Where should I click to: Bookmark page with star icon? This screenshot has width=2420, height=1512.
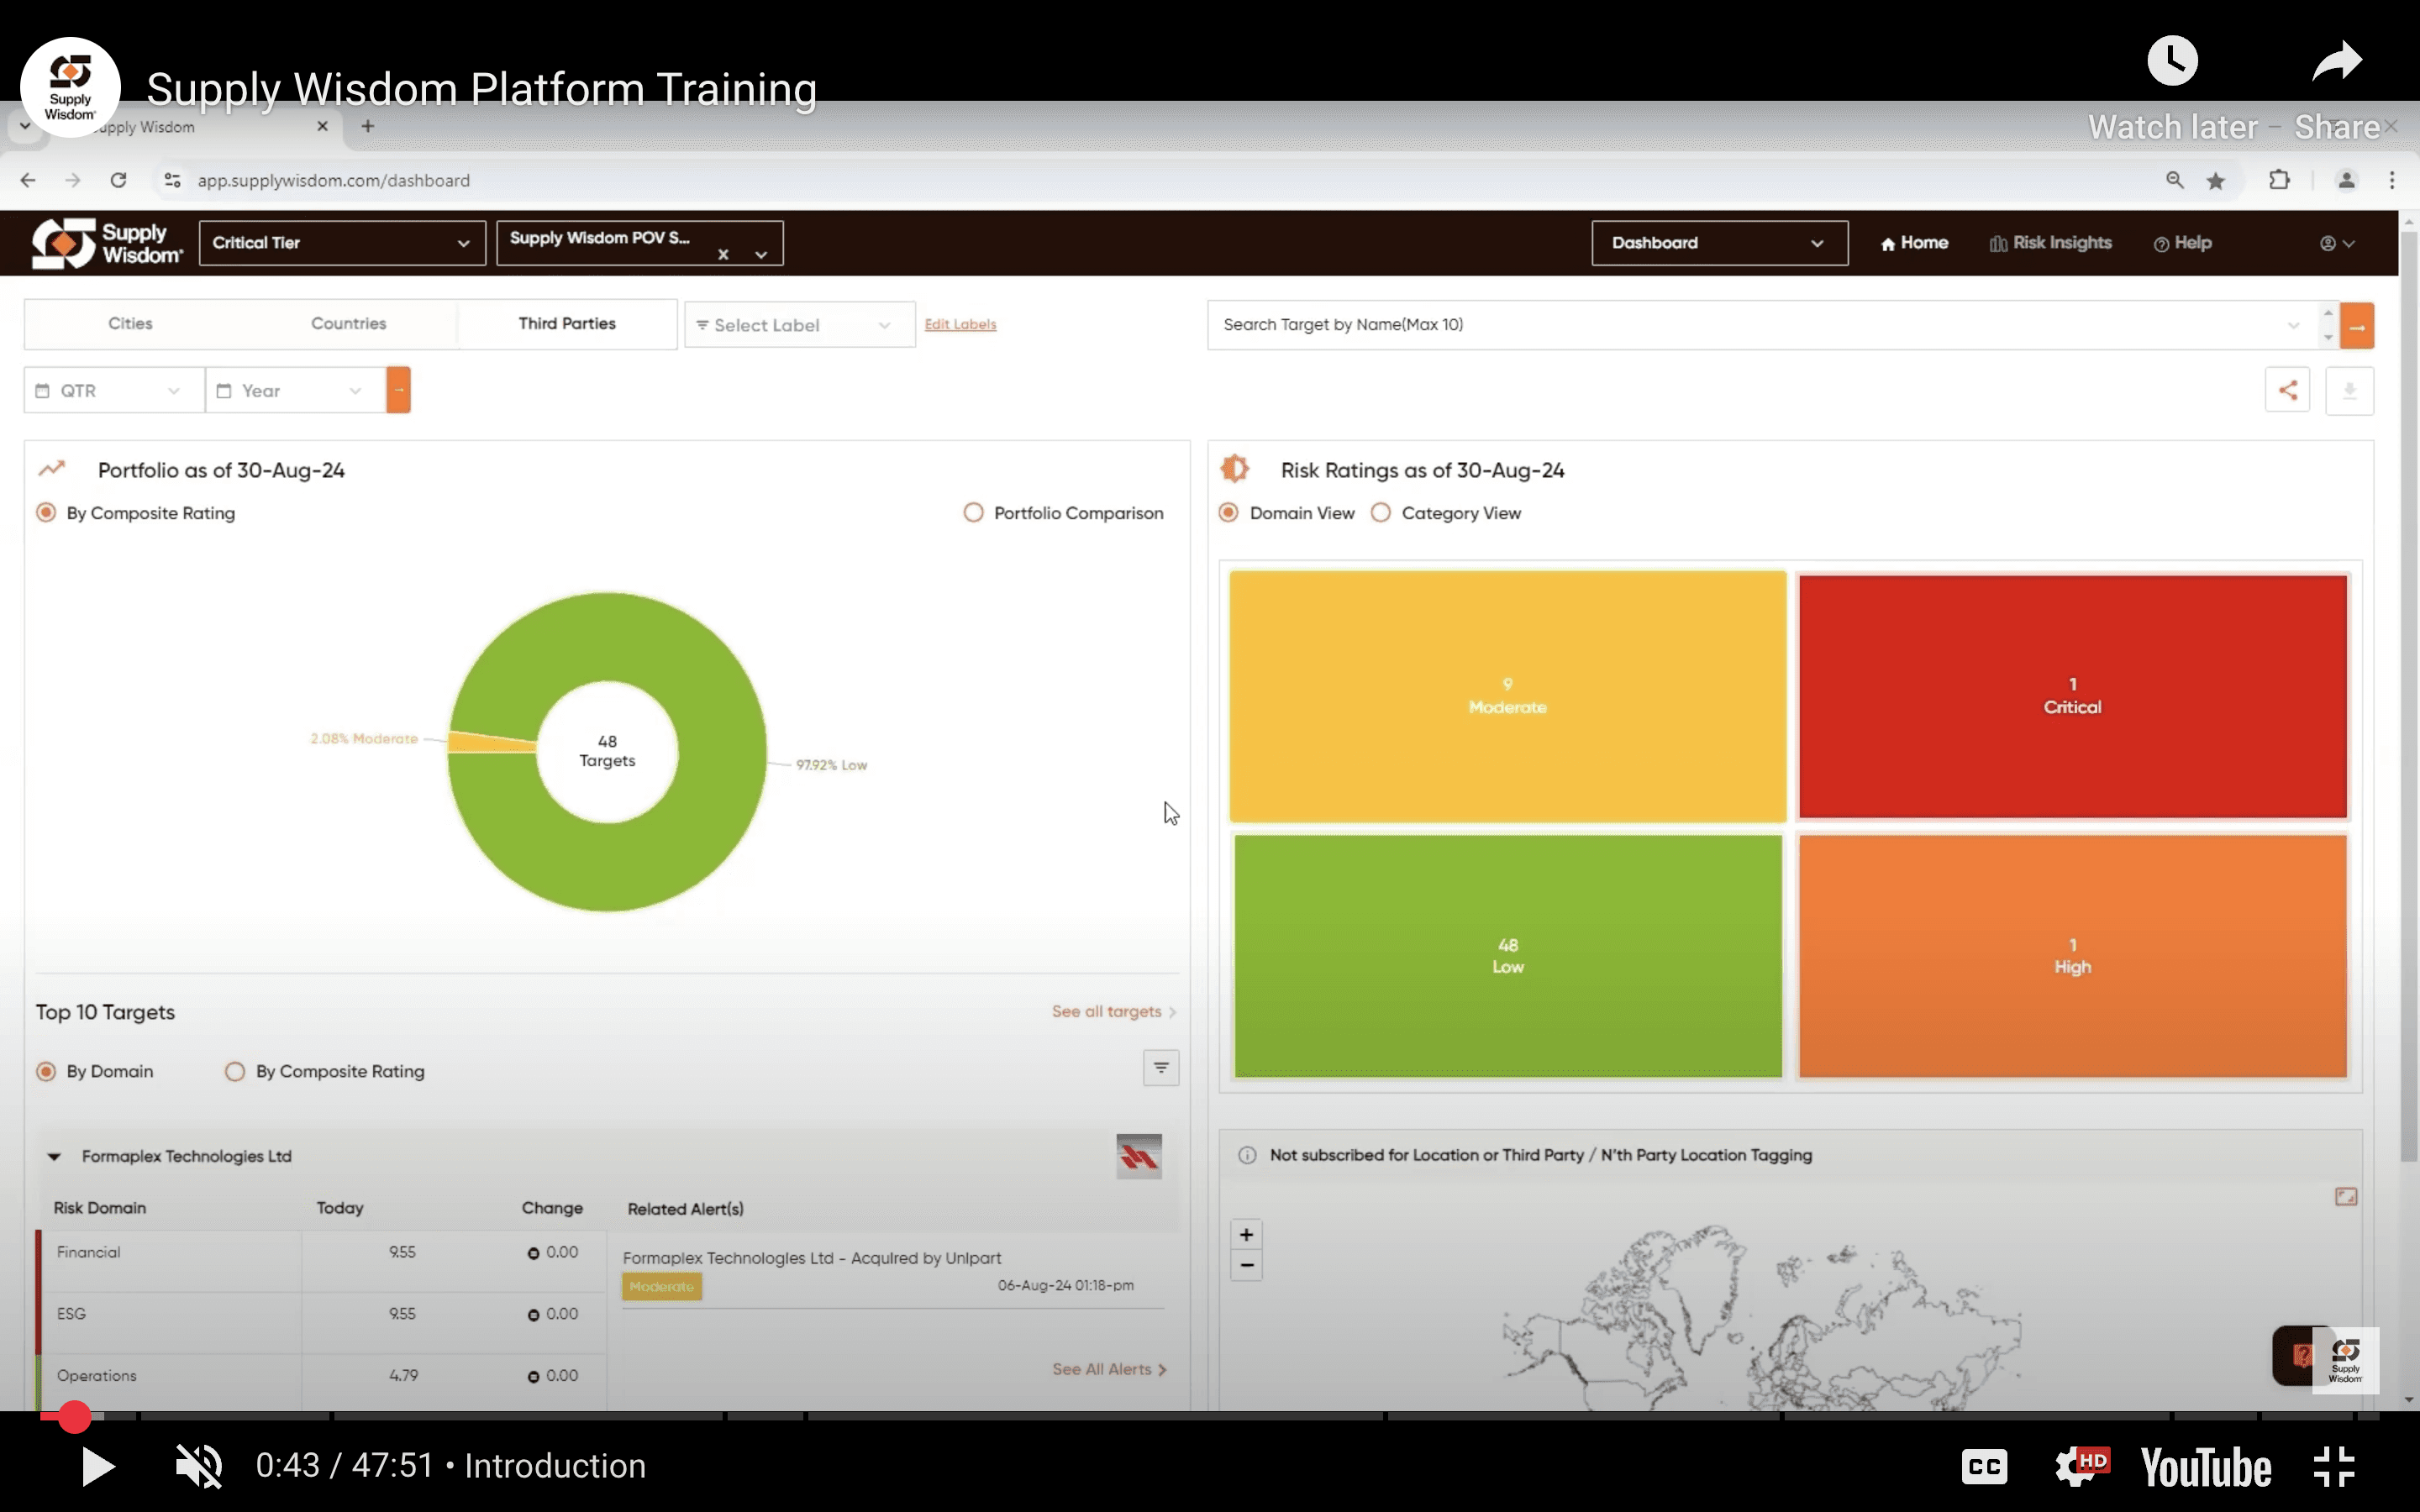(2216, 180)
